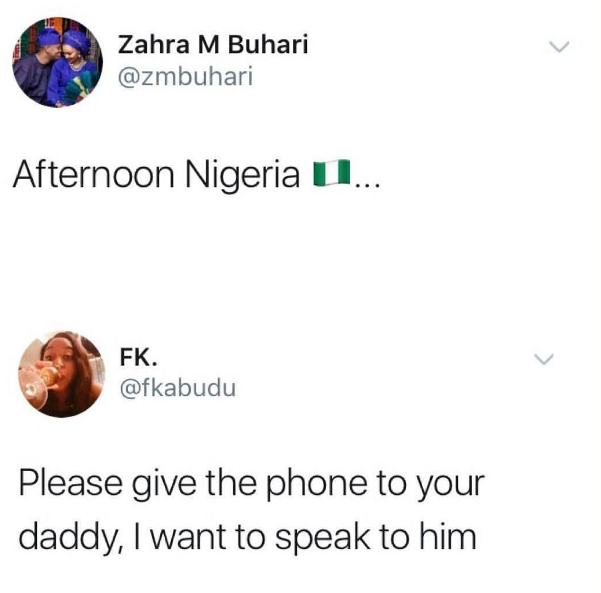Expand options chevron on Zahra's tweet
Screen dimensions: 601x593
559,46
